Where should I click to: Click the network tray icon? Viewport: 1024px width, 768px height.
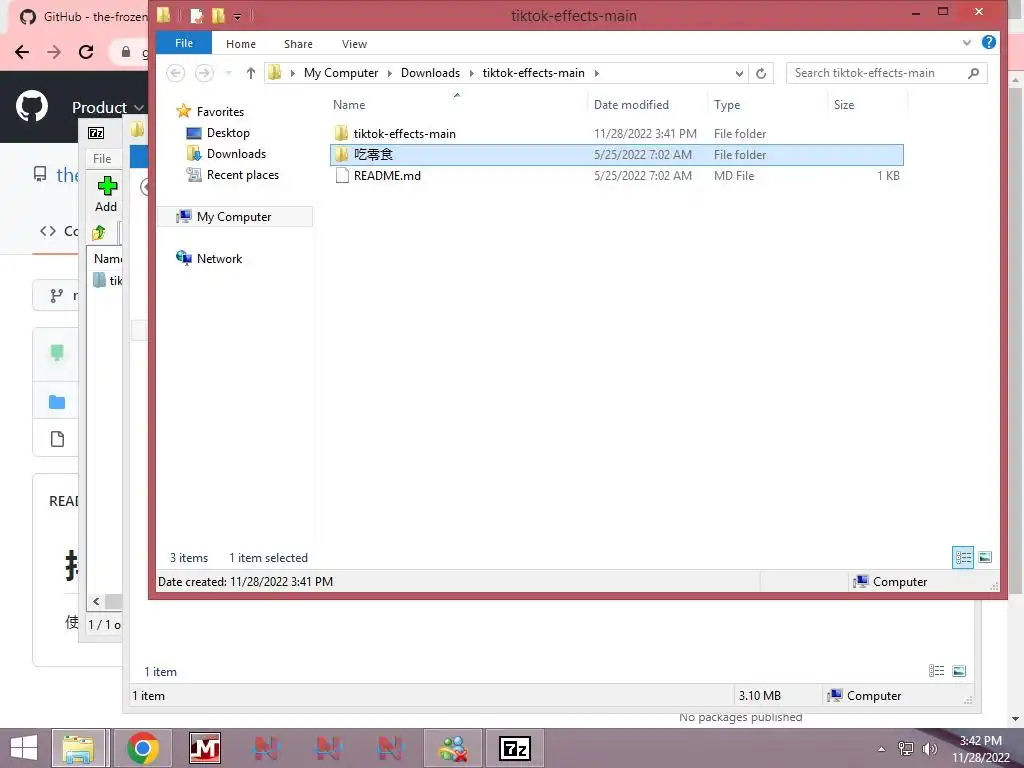(906, 749)
